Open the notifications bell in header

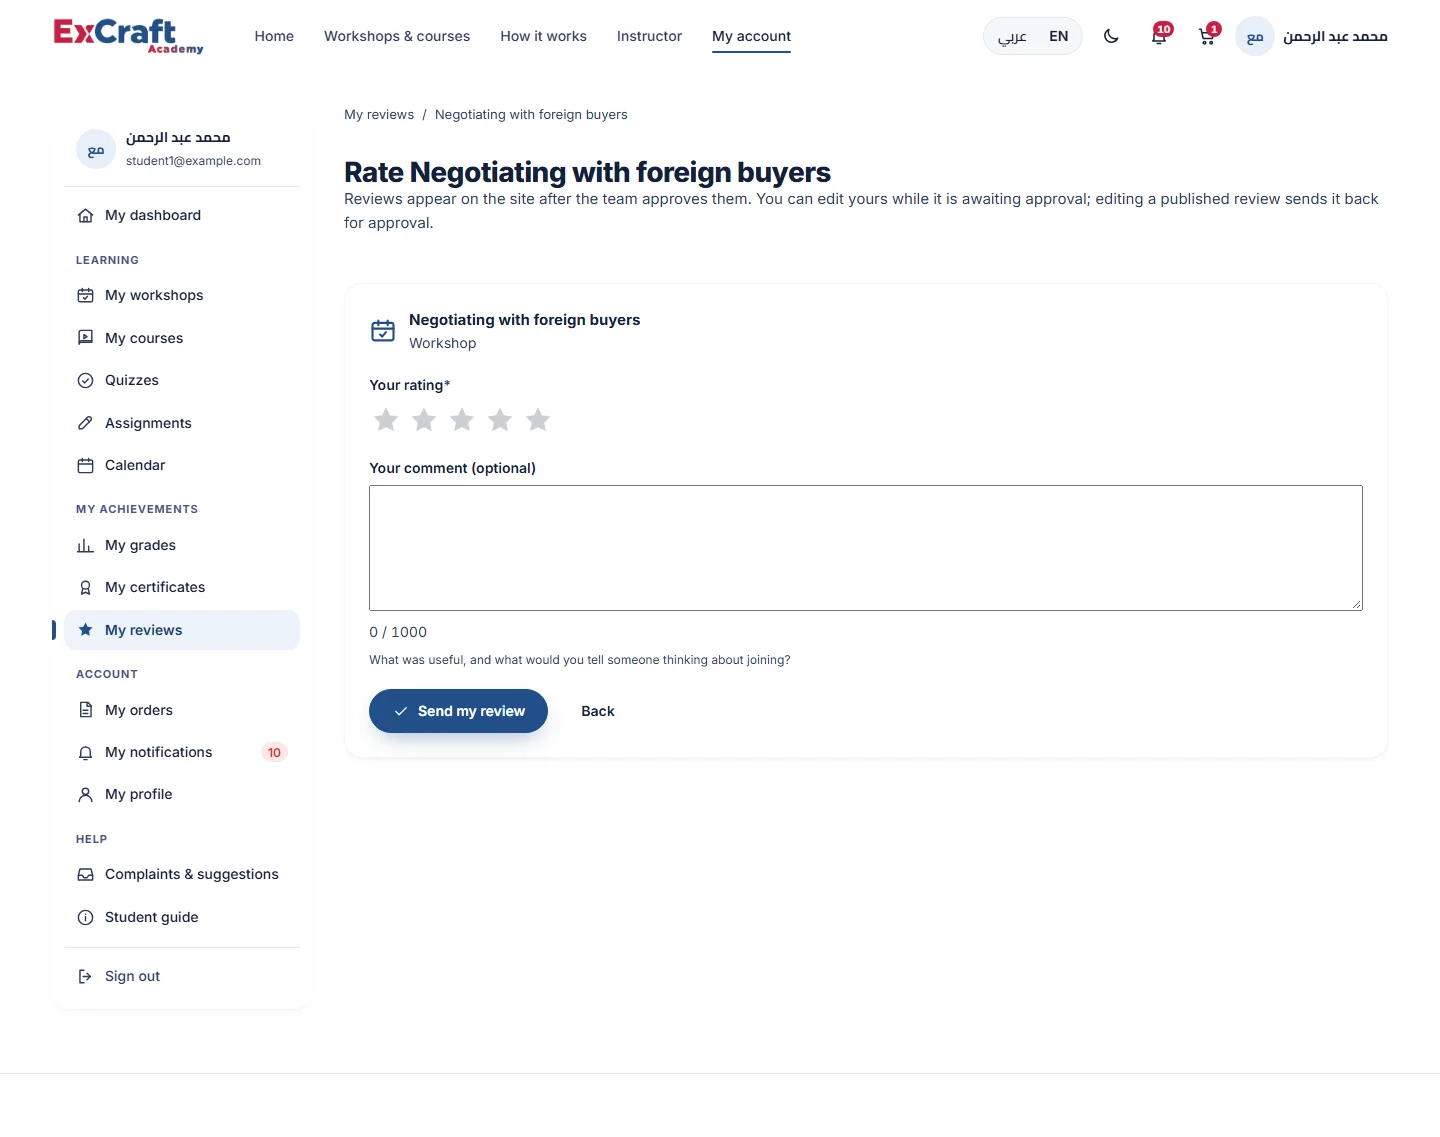point(1160,36)
